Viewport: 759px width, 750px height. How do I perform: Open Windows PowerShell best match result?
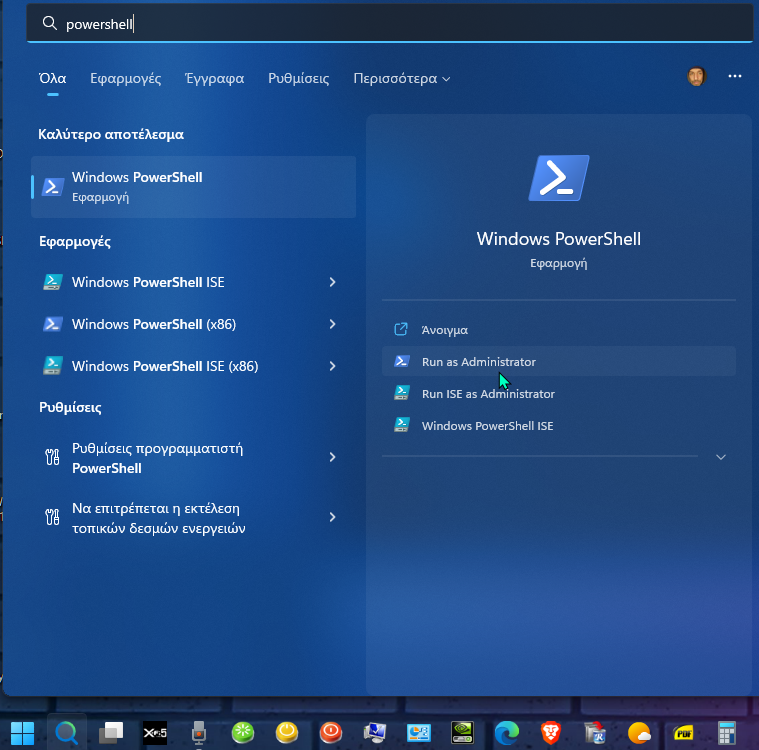(193, 187)
